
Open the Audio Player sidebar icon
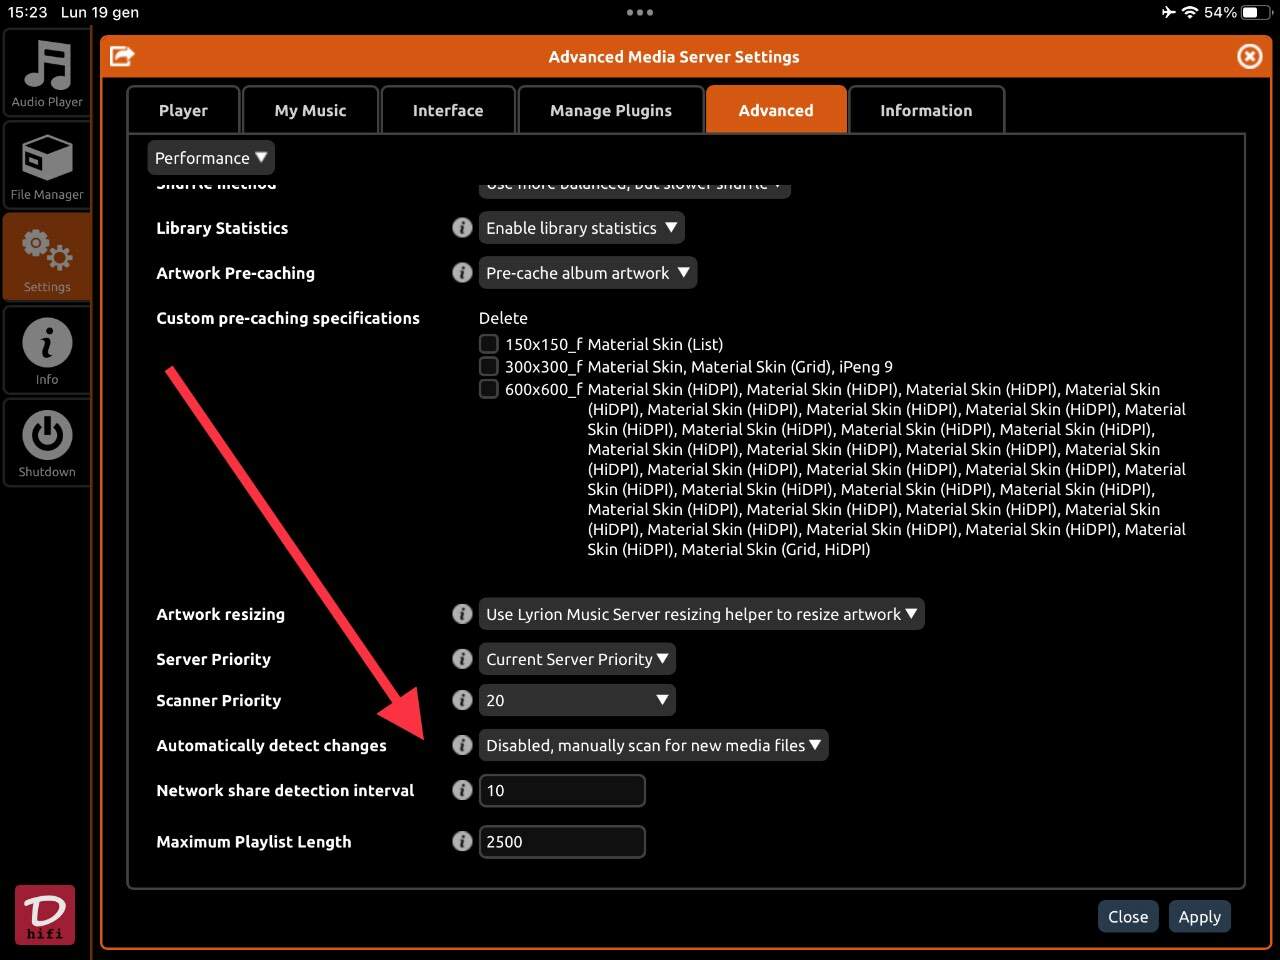[47, 73]
